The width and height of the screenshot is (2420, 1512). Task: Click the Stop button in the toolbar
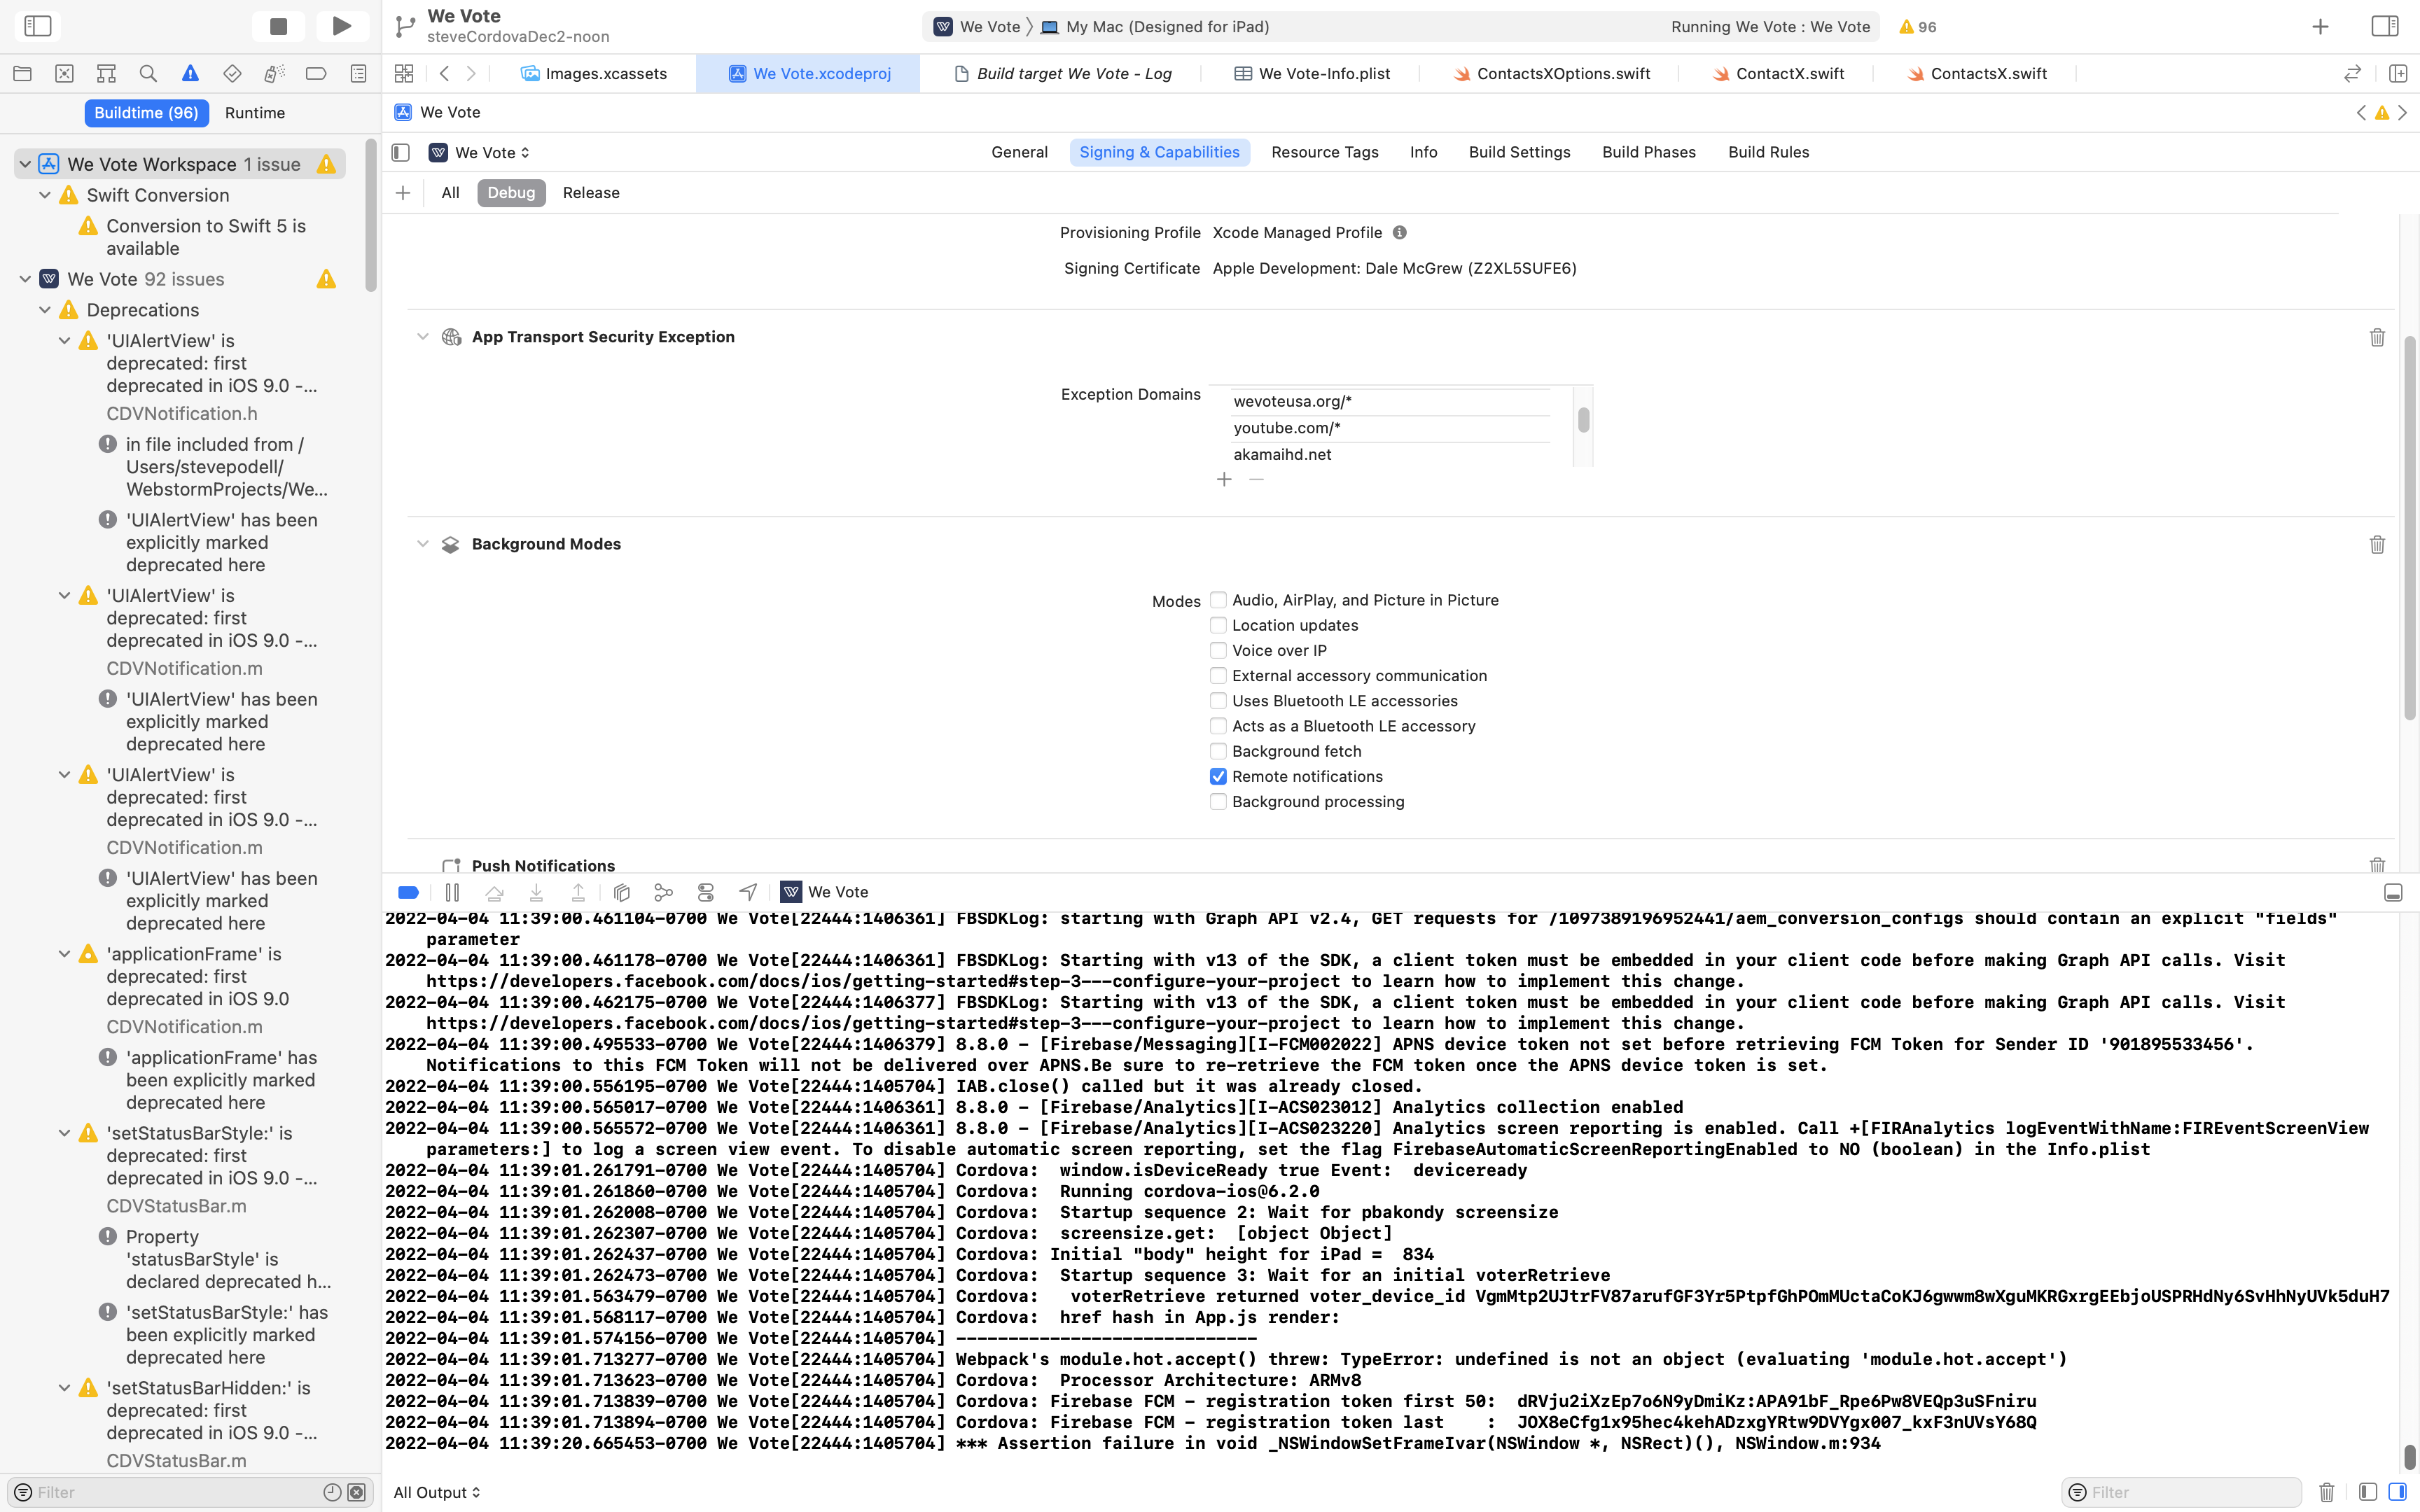click(x=278, y=27)
